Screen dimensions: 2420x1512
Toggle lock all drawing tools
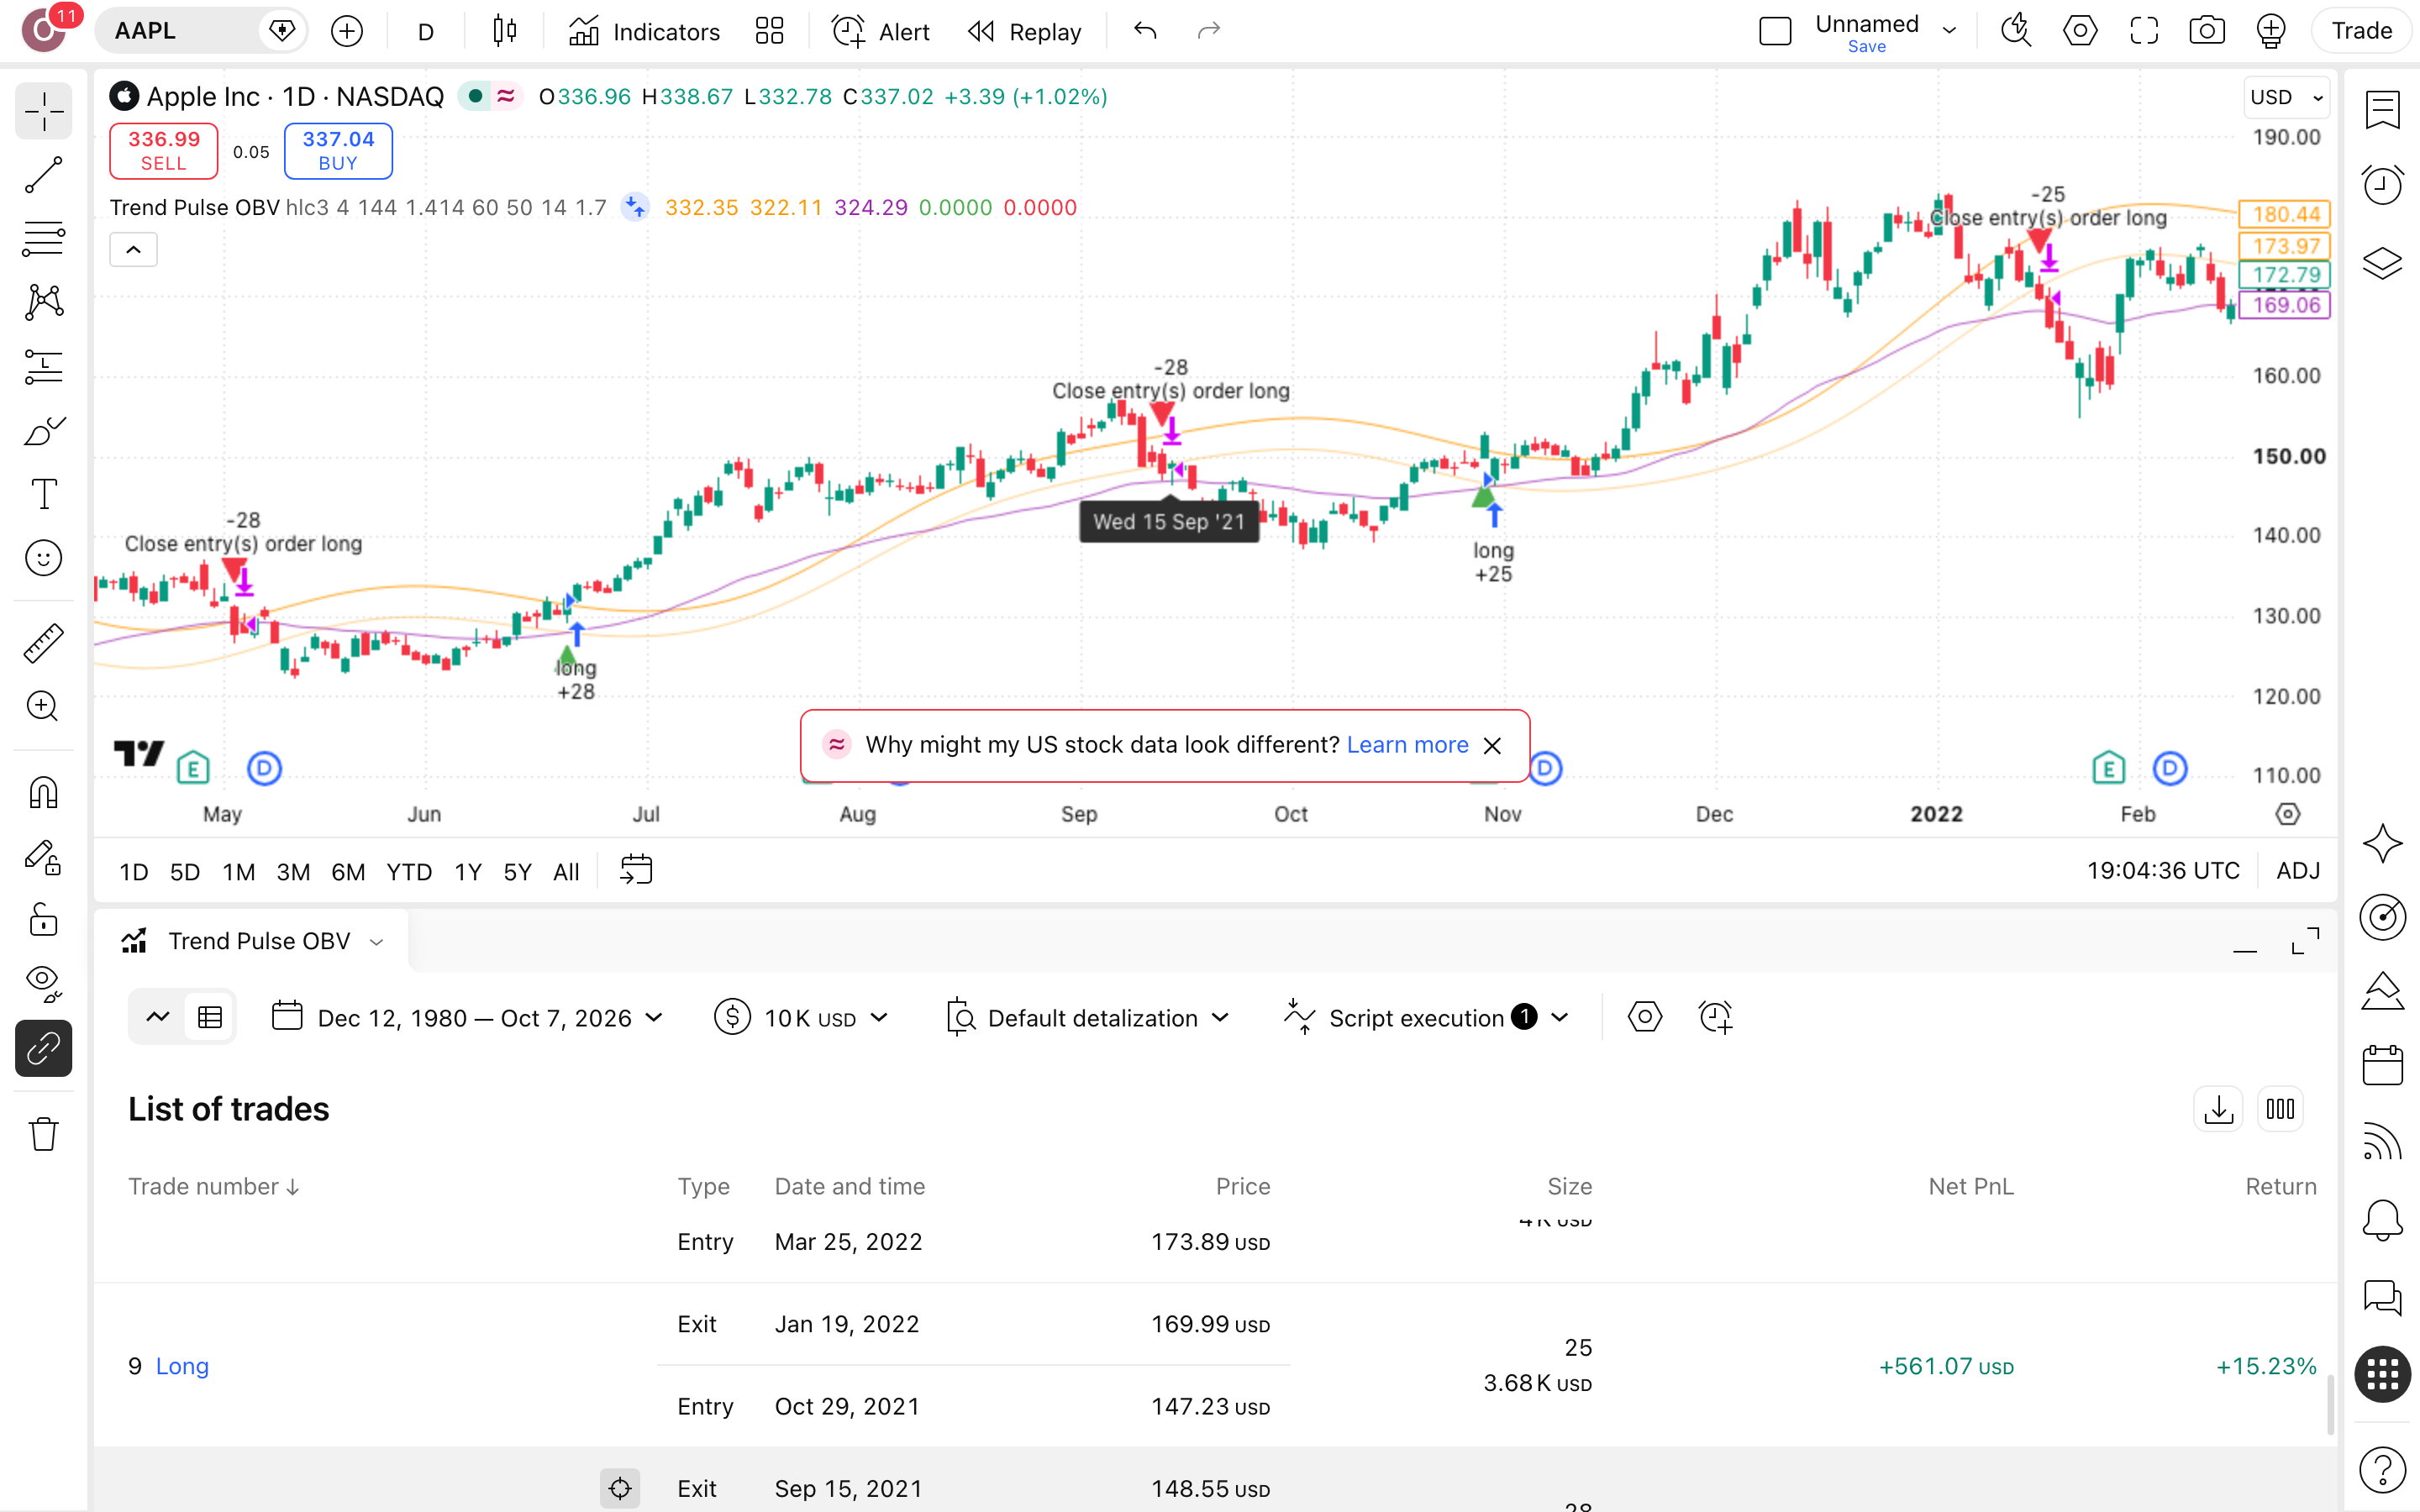(43, 921)
